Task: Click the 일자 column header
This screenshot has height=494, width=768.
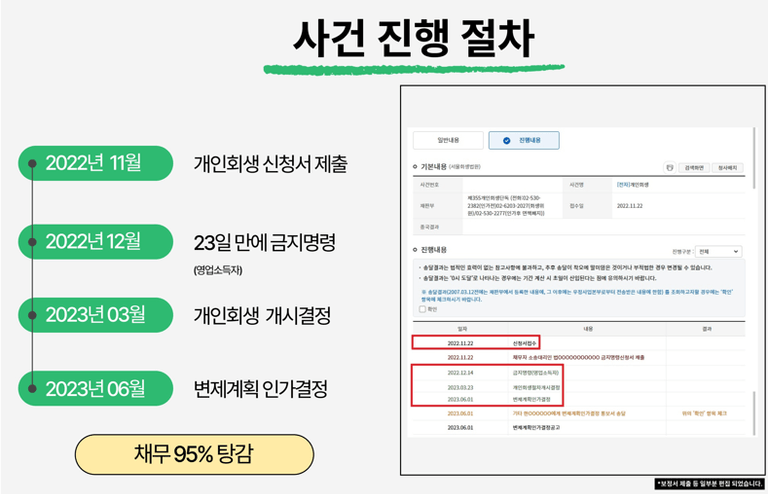Action: (463, 327)
